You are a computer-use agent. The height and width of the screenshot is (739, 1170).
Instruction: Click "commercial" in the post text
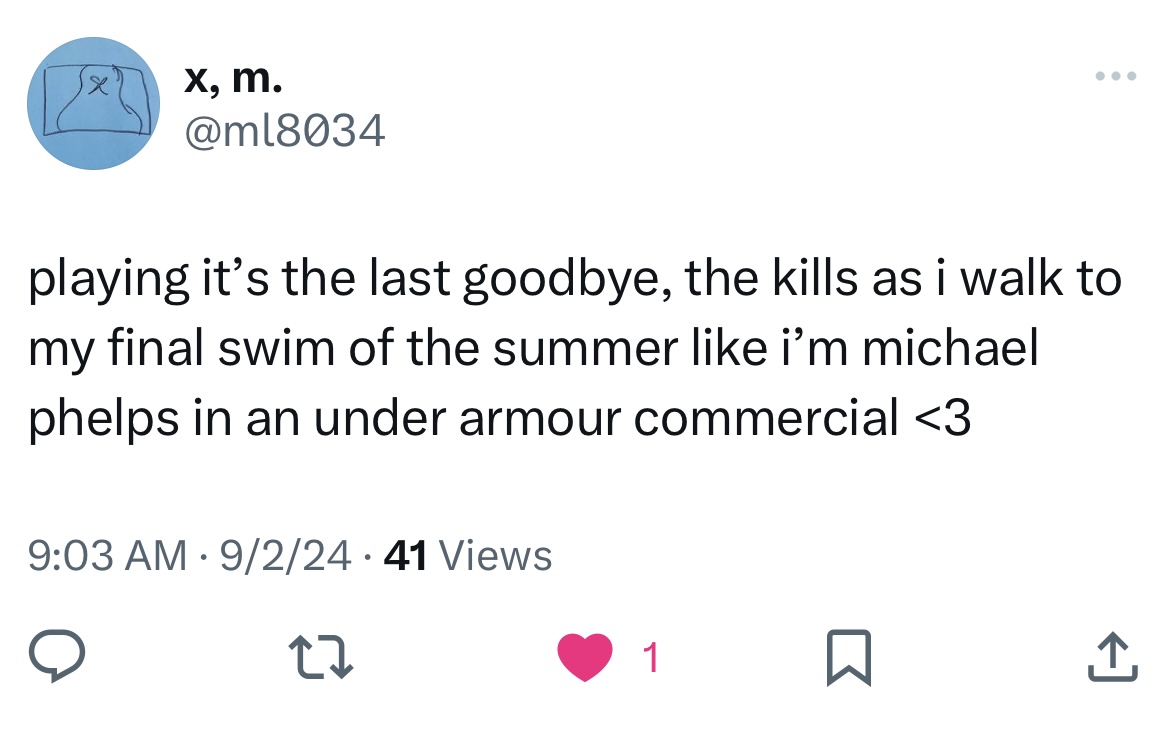pyautogui.click(x=766, y=419)
